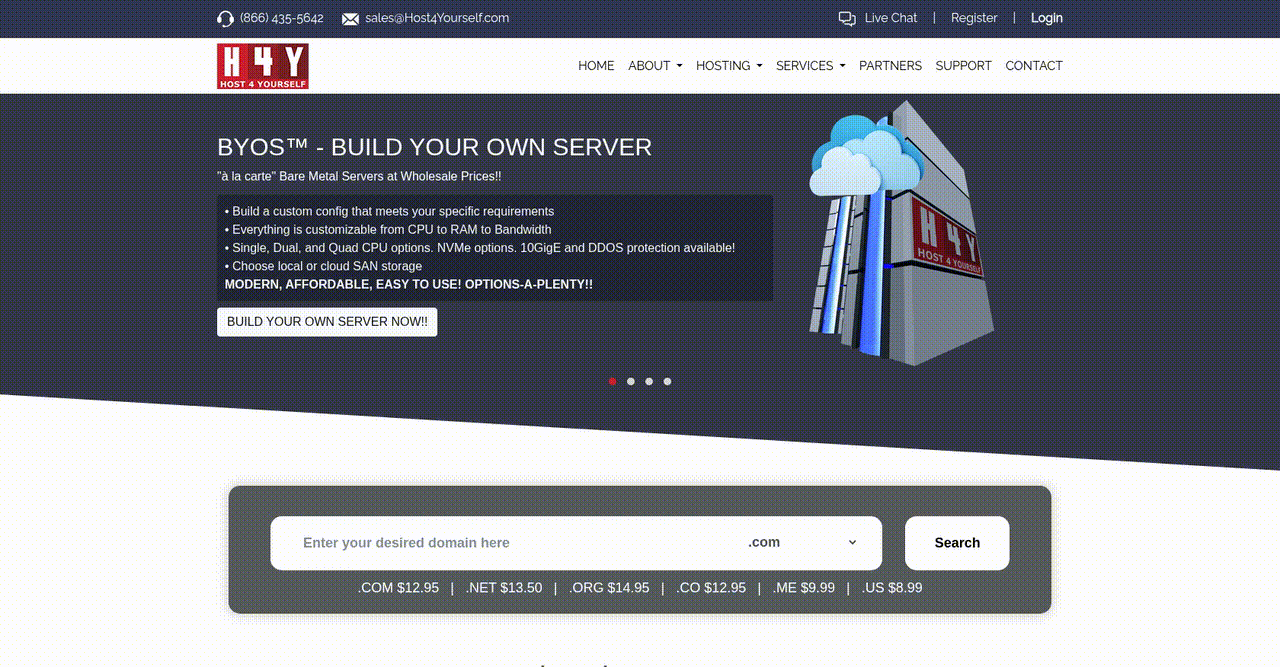Navigate to HOME menu item
This screenshot has height=667, width=1280.
596,66
